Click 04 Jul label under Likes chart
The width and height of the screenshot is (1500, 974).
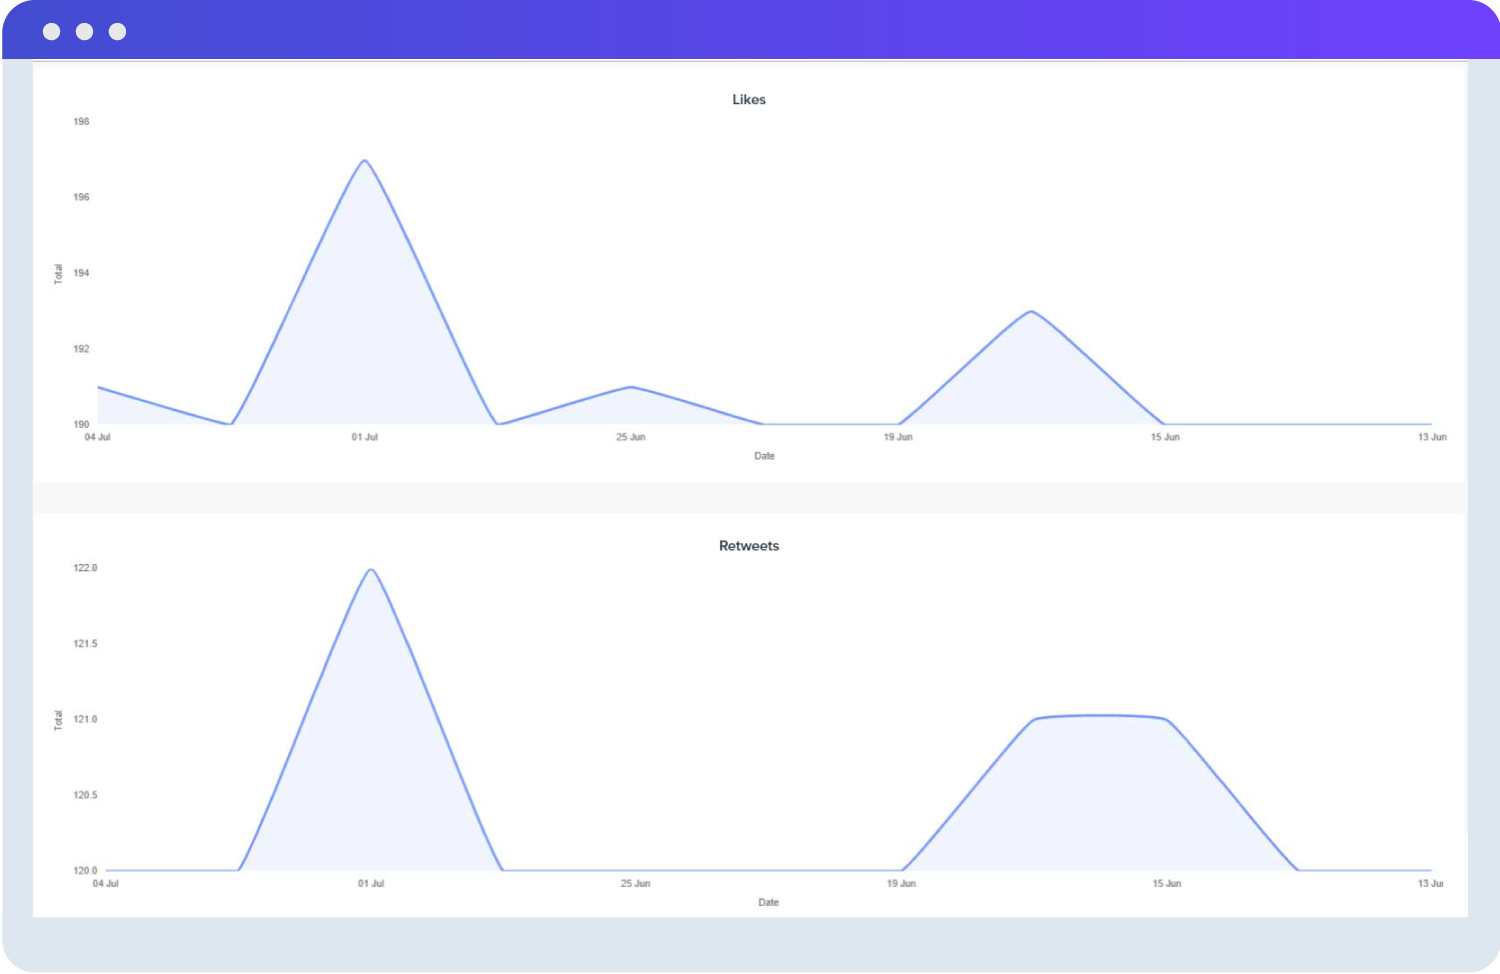pyautogui.click(x=97, y=437)
